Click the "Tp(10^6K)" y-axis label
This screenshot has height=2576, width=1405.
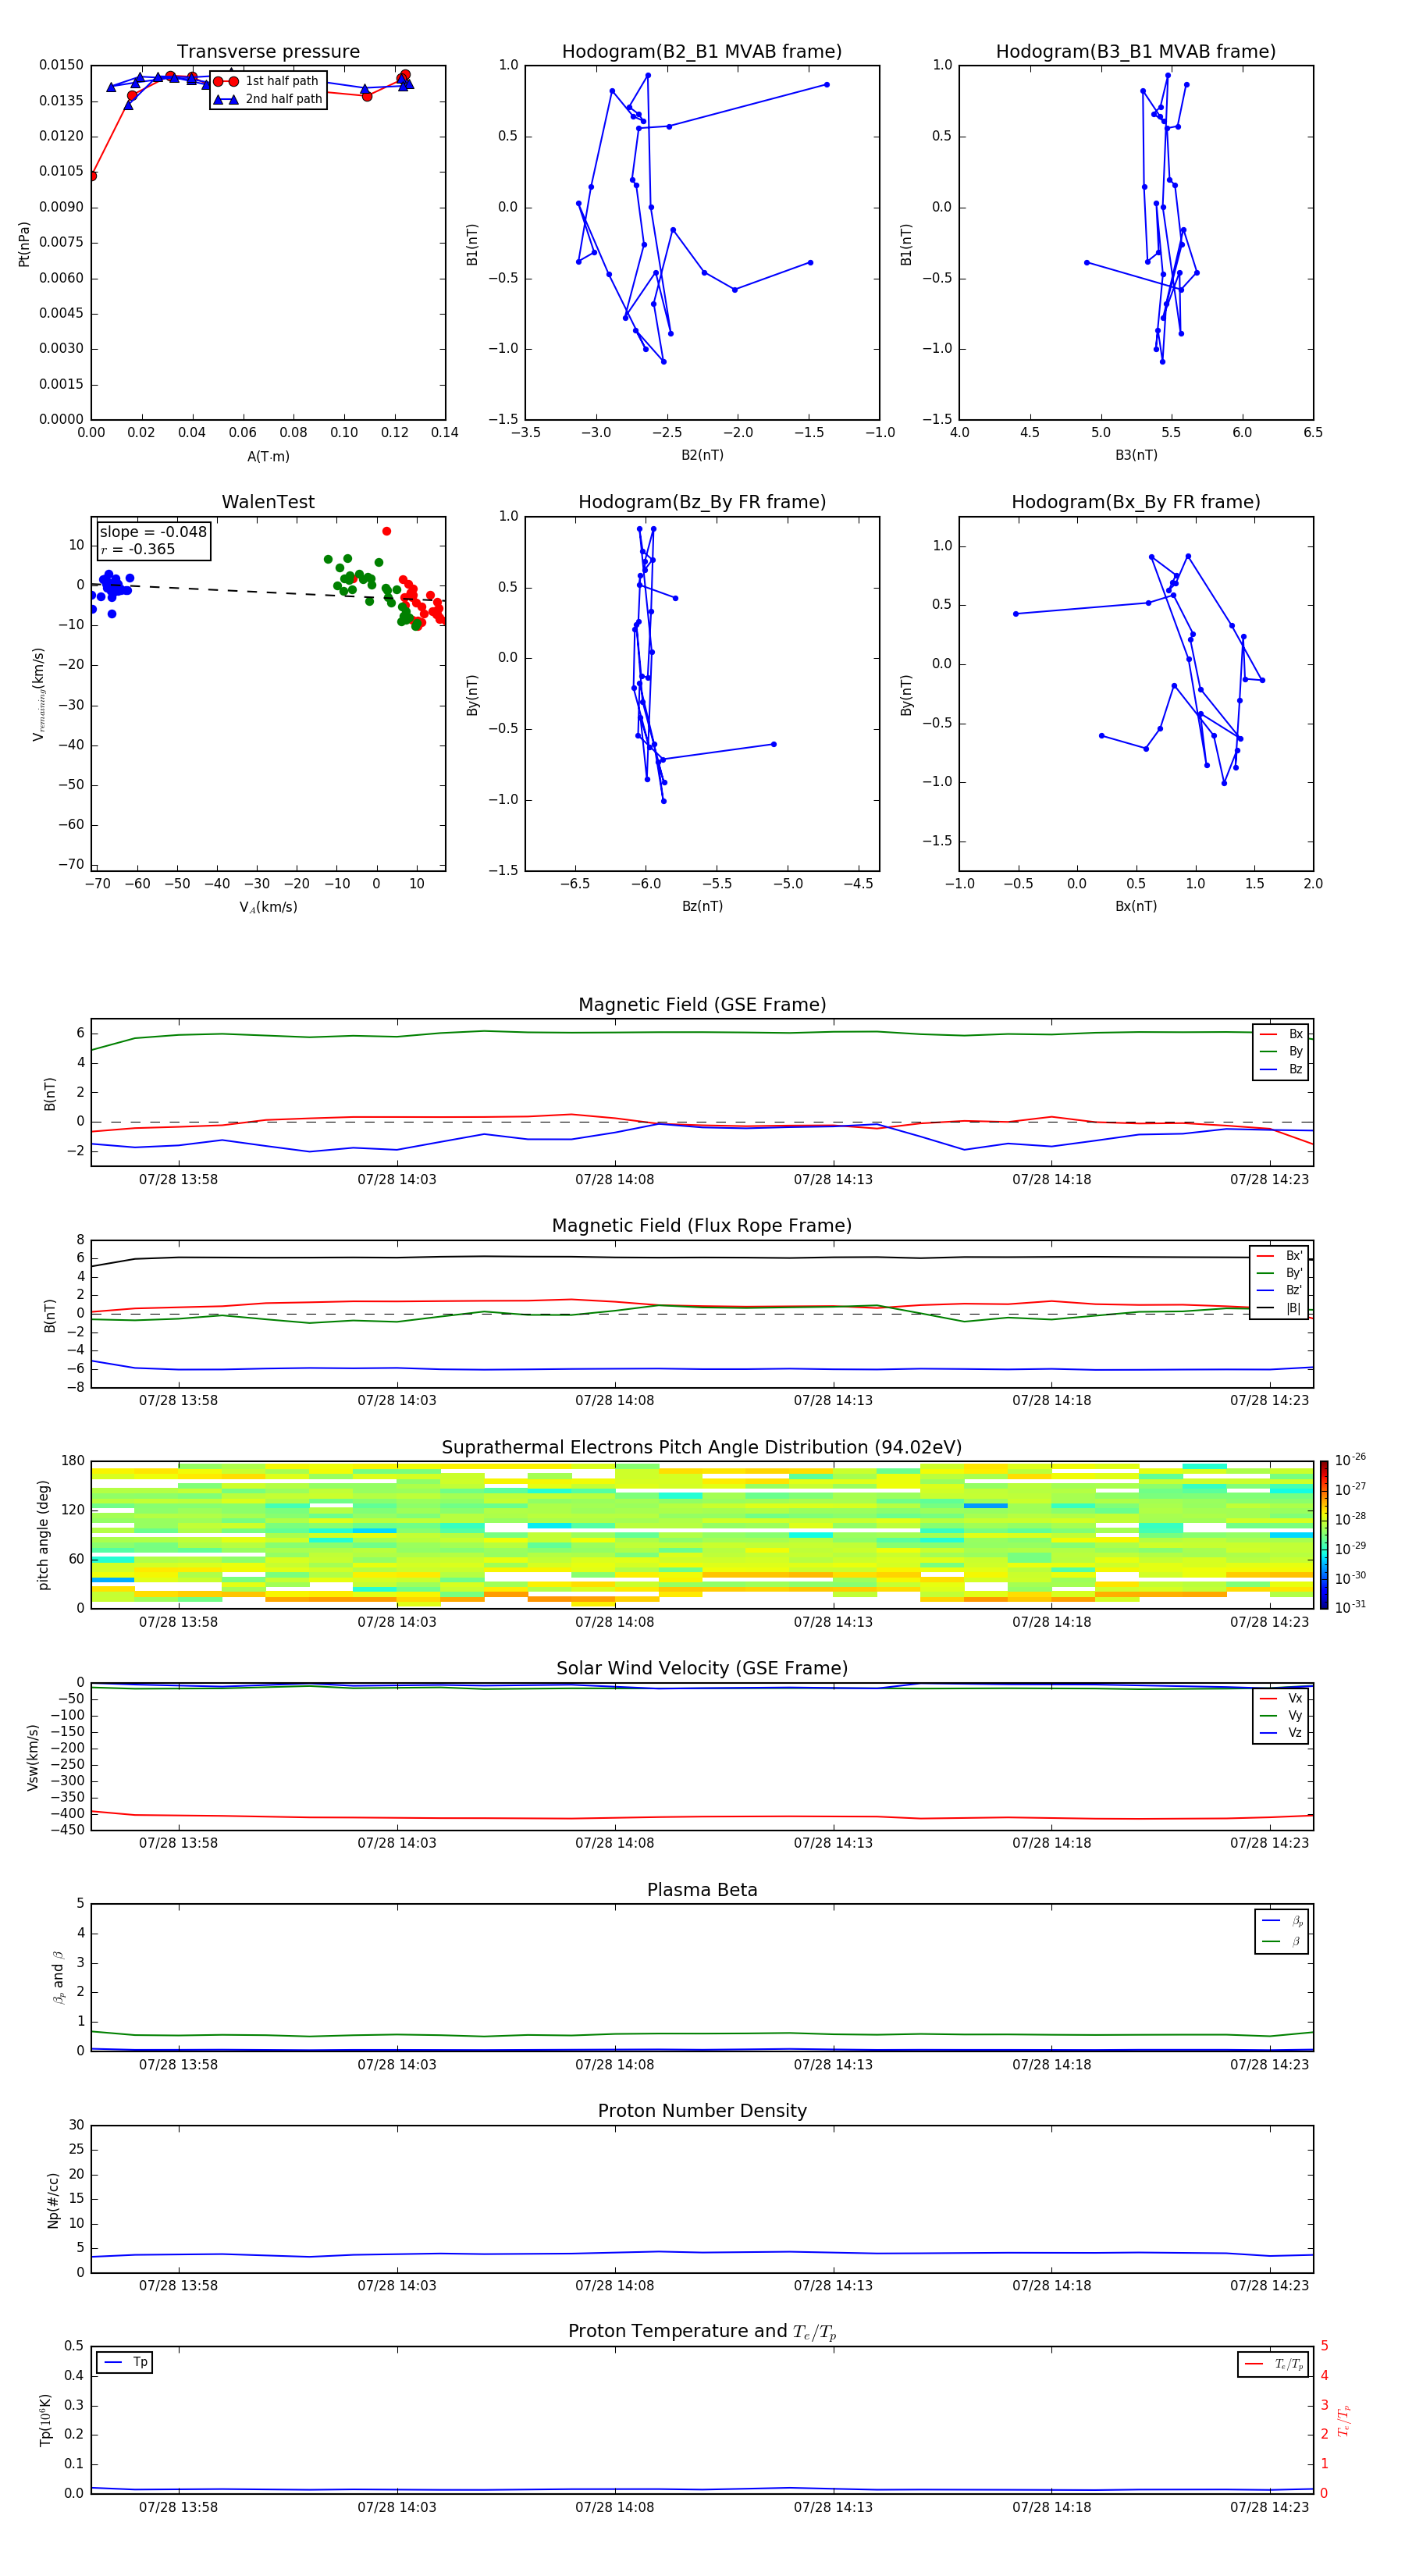tap(46, 2420)
